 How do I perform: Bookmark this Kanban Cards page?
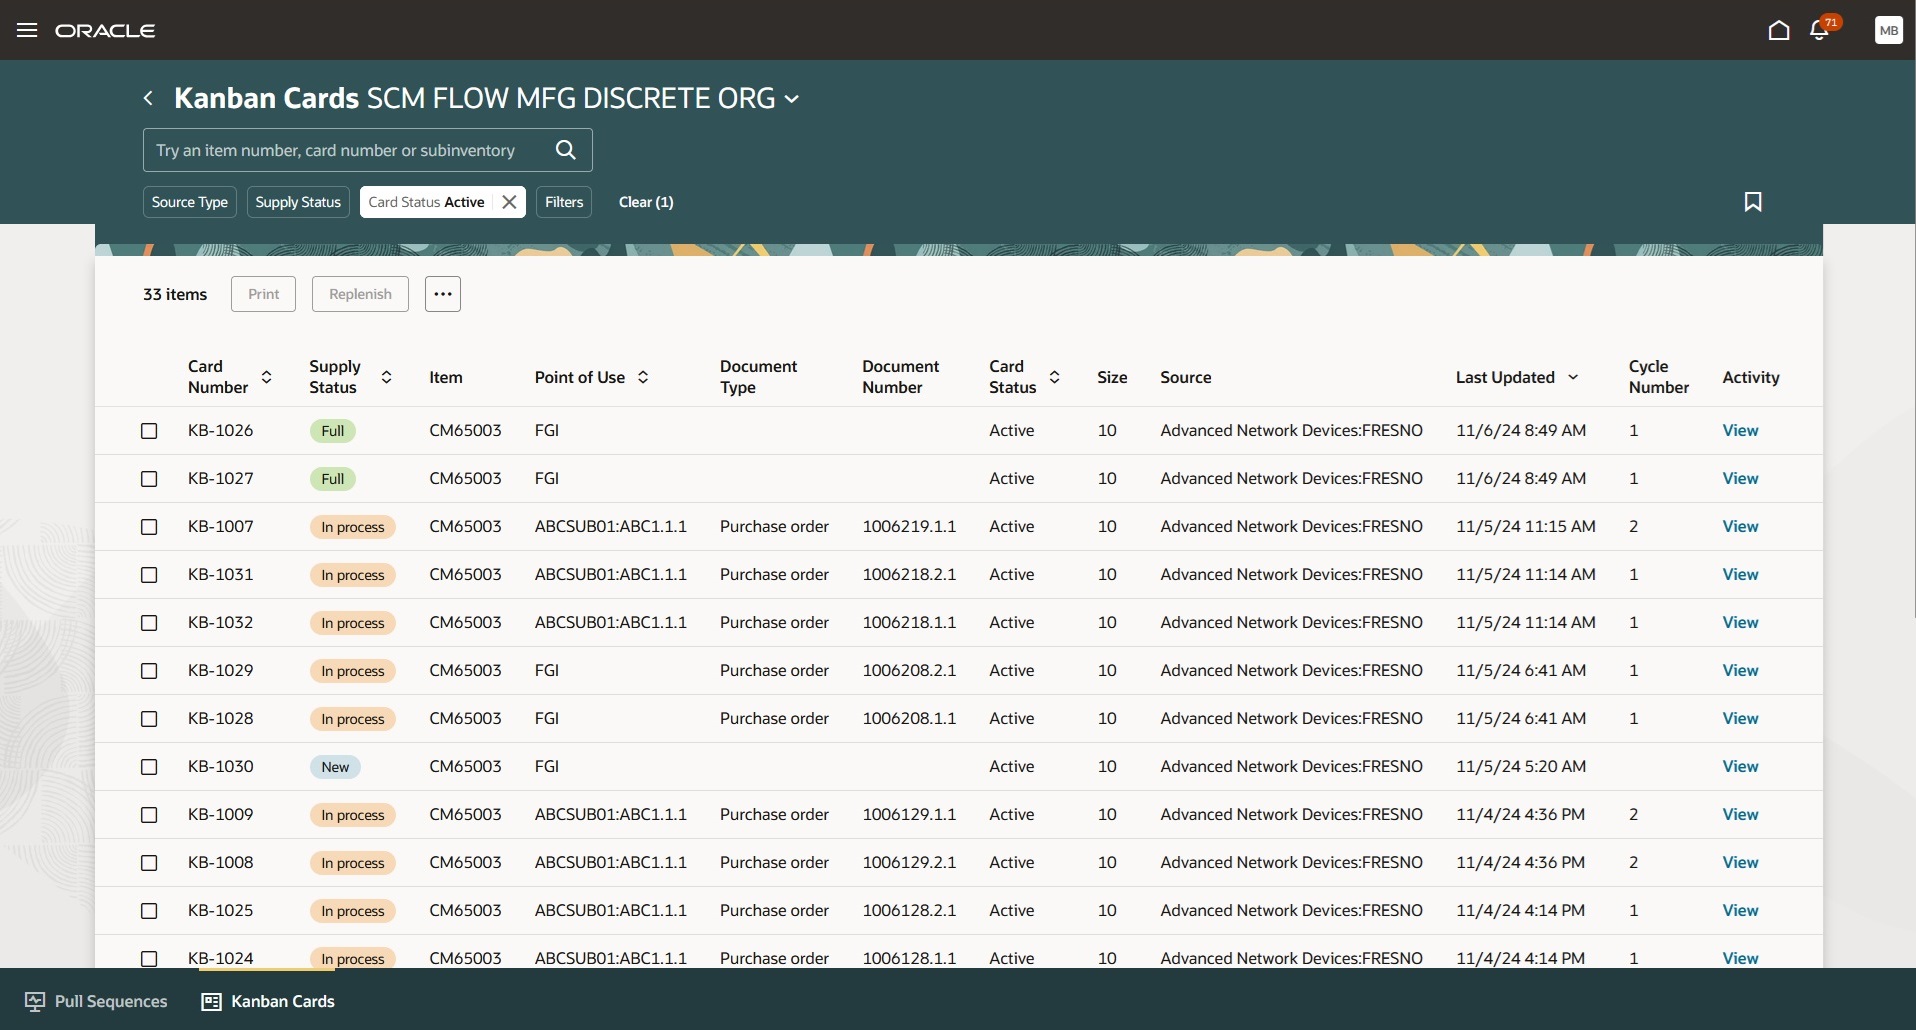pyautogui.click(x=1754, y=201)
